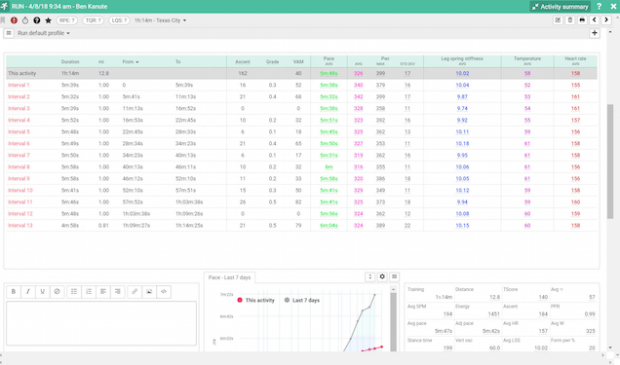The image size is (620, 365).
Task: Insert numbered list in notes
Action: point(89,291)
